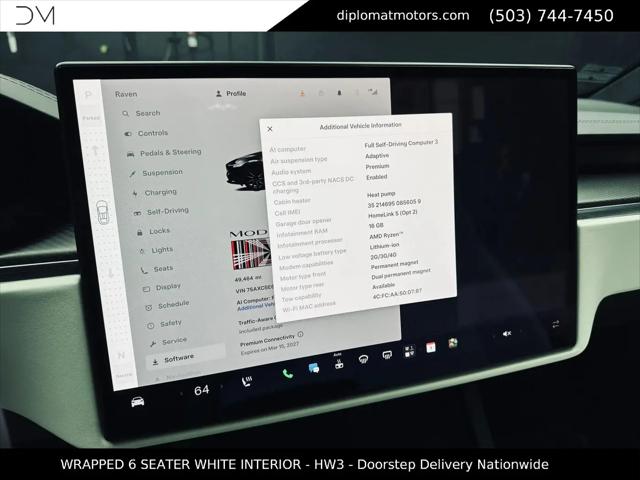The height and width of the screenshot is (480, 640).
Task: Select the Cell IMEI number value
Action: click(394, 204)
